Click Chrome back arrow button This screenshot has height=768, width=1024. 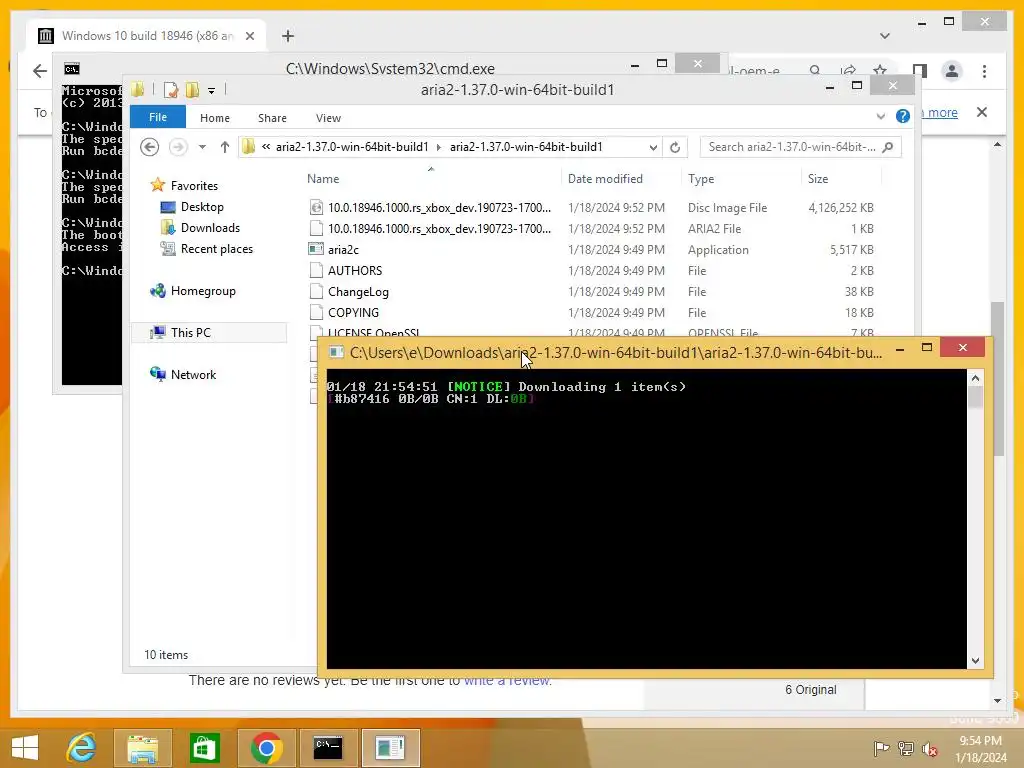click(x=40, y=71)
